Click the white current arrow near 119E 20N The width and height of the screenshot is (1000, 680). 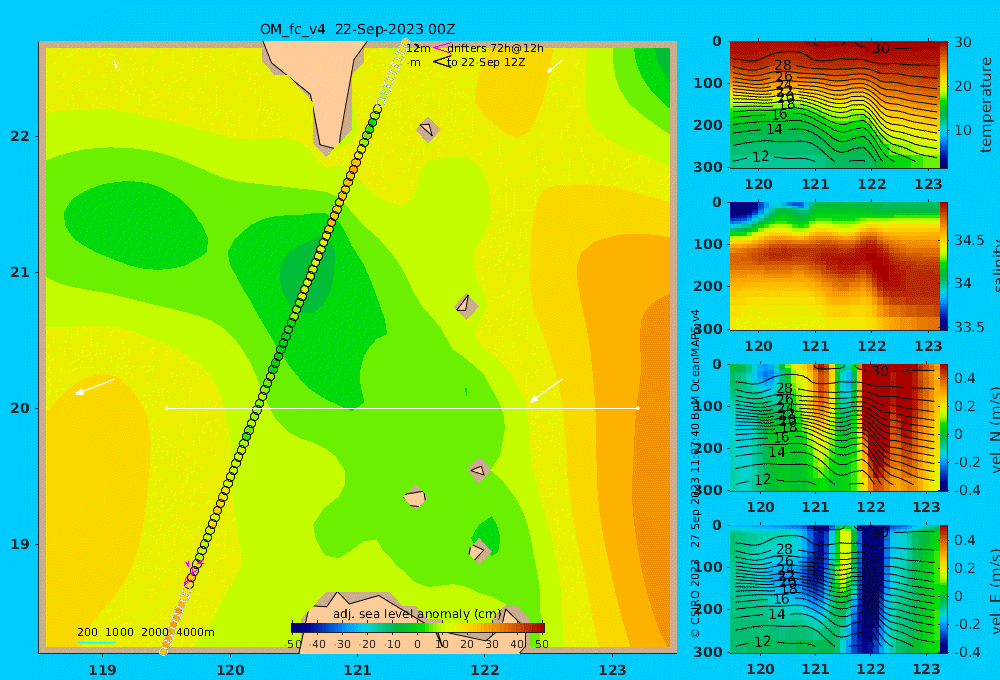[95, 387]
